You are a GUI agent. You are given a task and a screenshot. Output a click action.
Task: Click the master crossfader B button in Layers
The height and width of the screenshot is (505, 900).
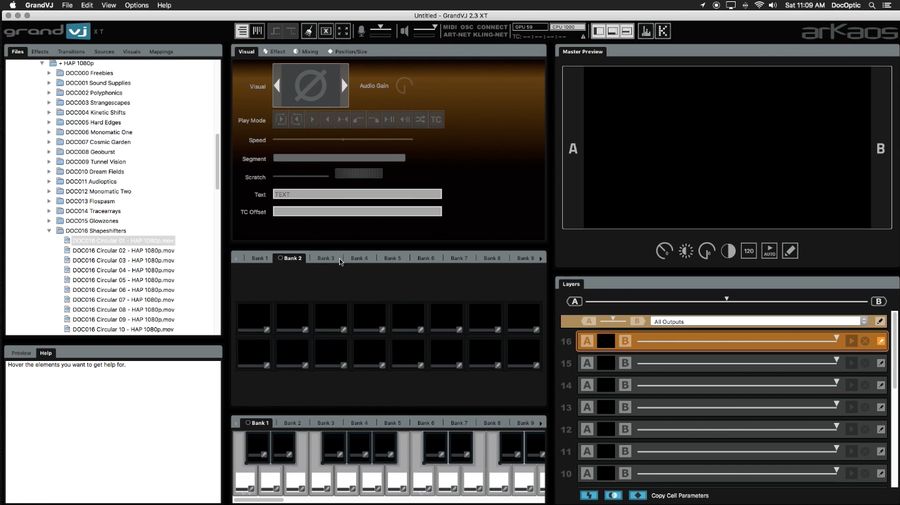coord(878,301)
